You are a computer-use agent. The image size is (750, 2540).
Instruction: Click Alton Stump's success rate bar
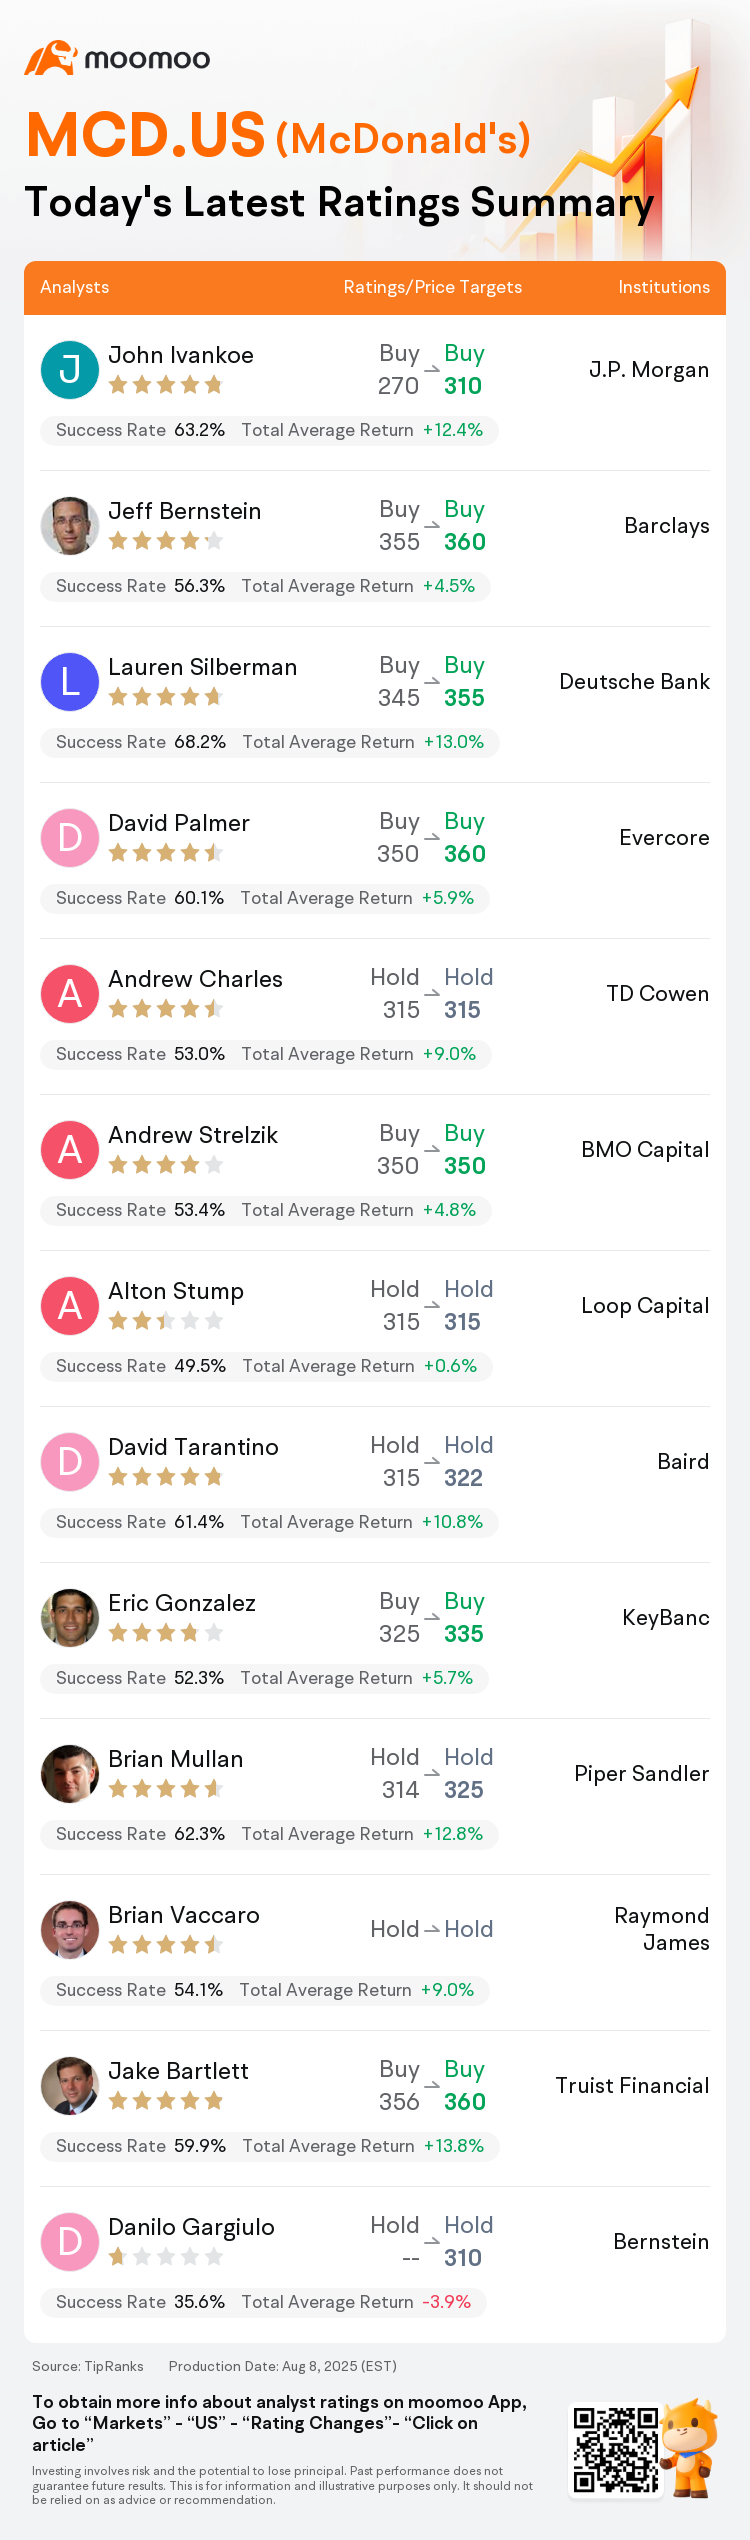click(x=266, y=1366)
